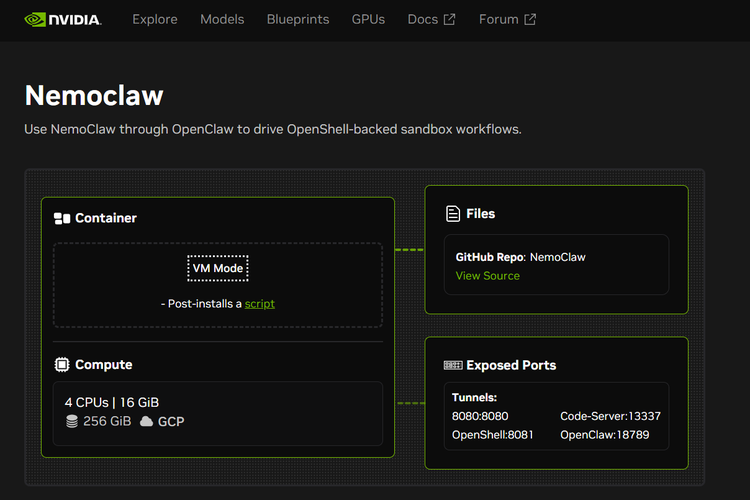Image resolution: width=750 pixels, height=500 pixels.
Task: Open the post-install script link
Action: [x=260, y=304]
